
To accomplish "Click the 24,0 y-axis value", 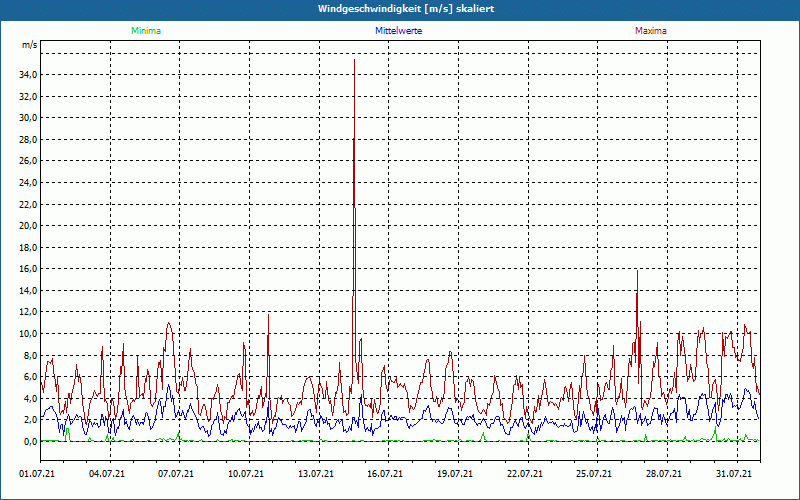I will (x=28, y=183).
